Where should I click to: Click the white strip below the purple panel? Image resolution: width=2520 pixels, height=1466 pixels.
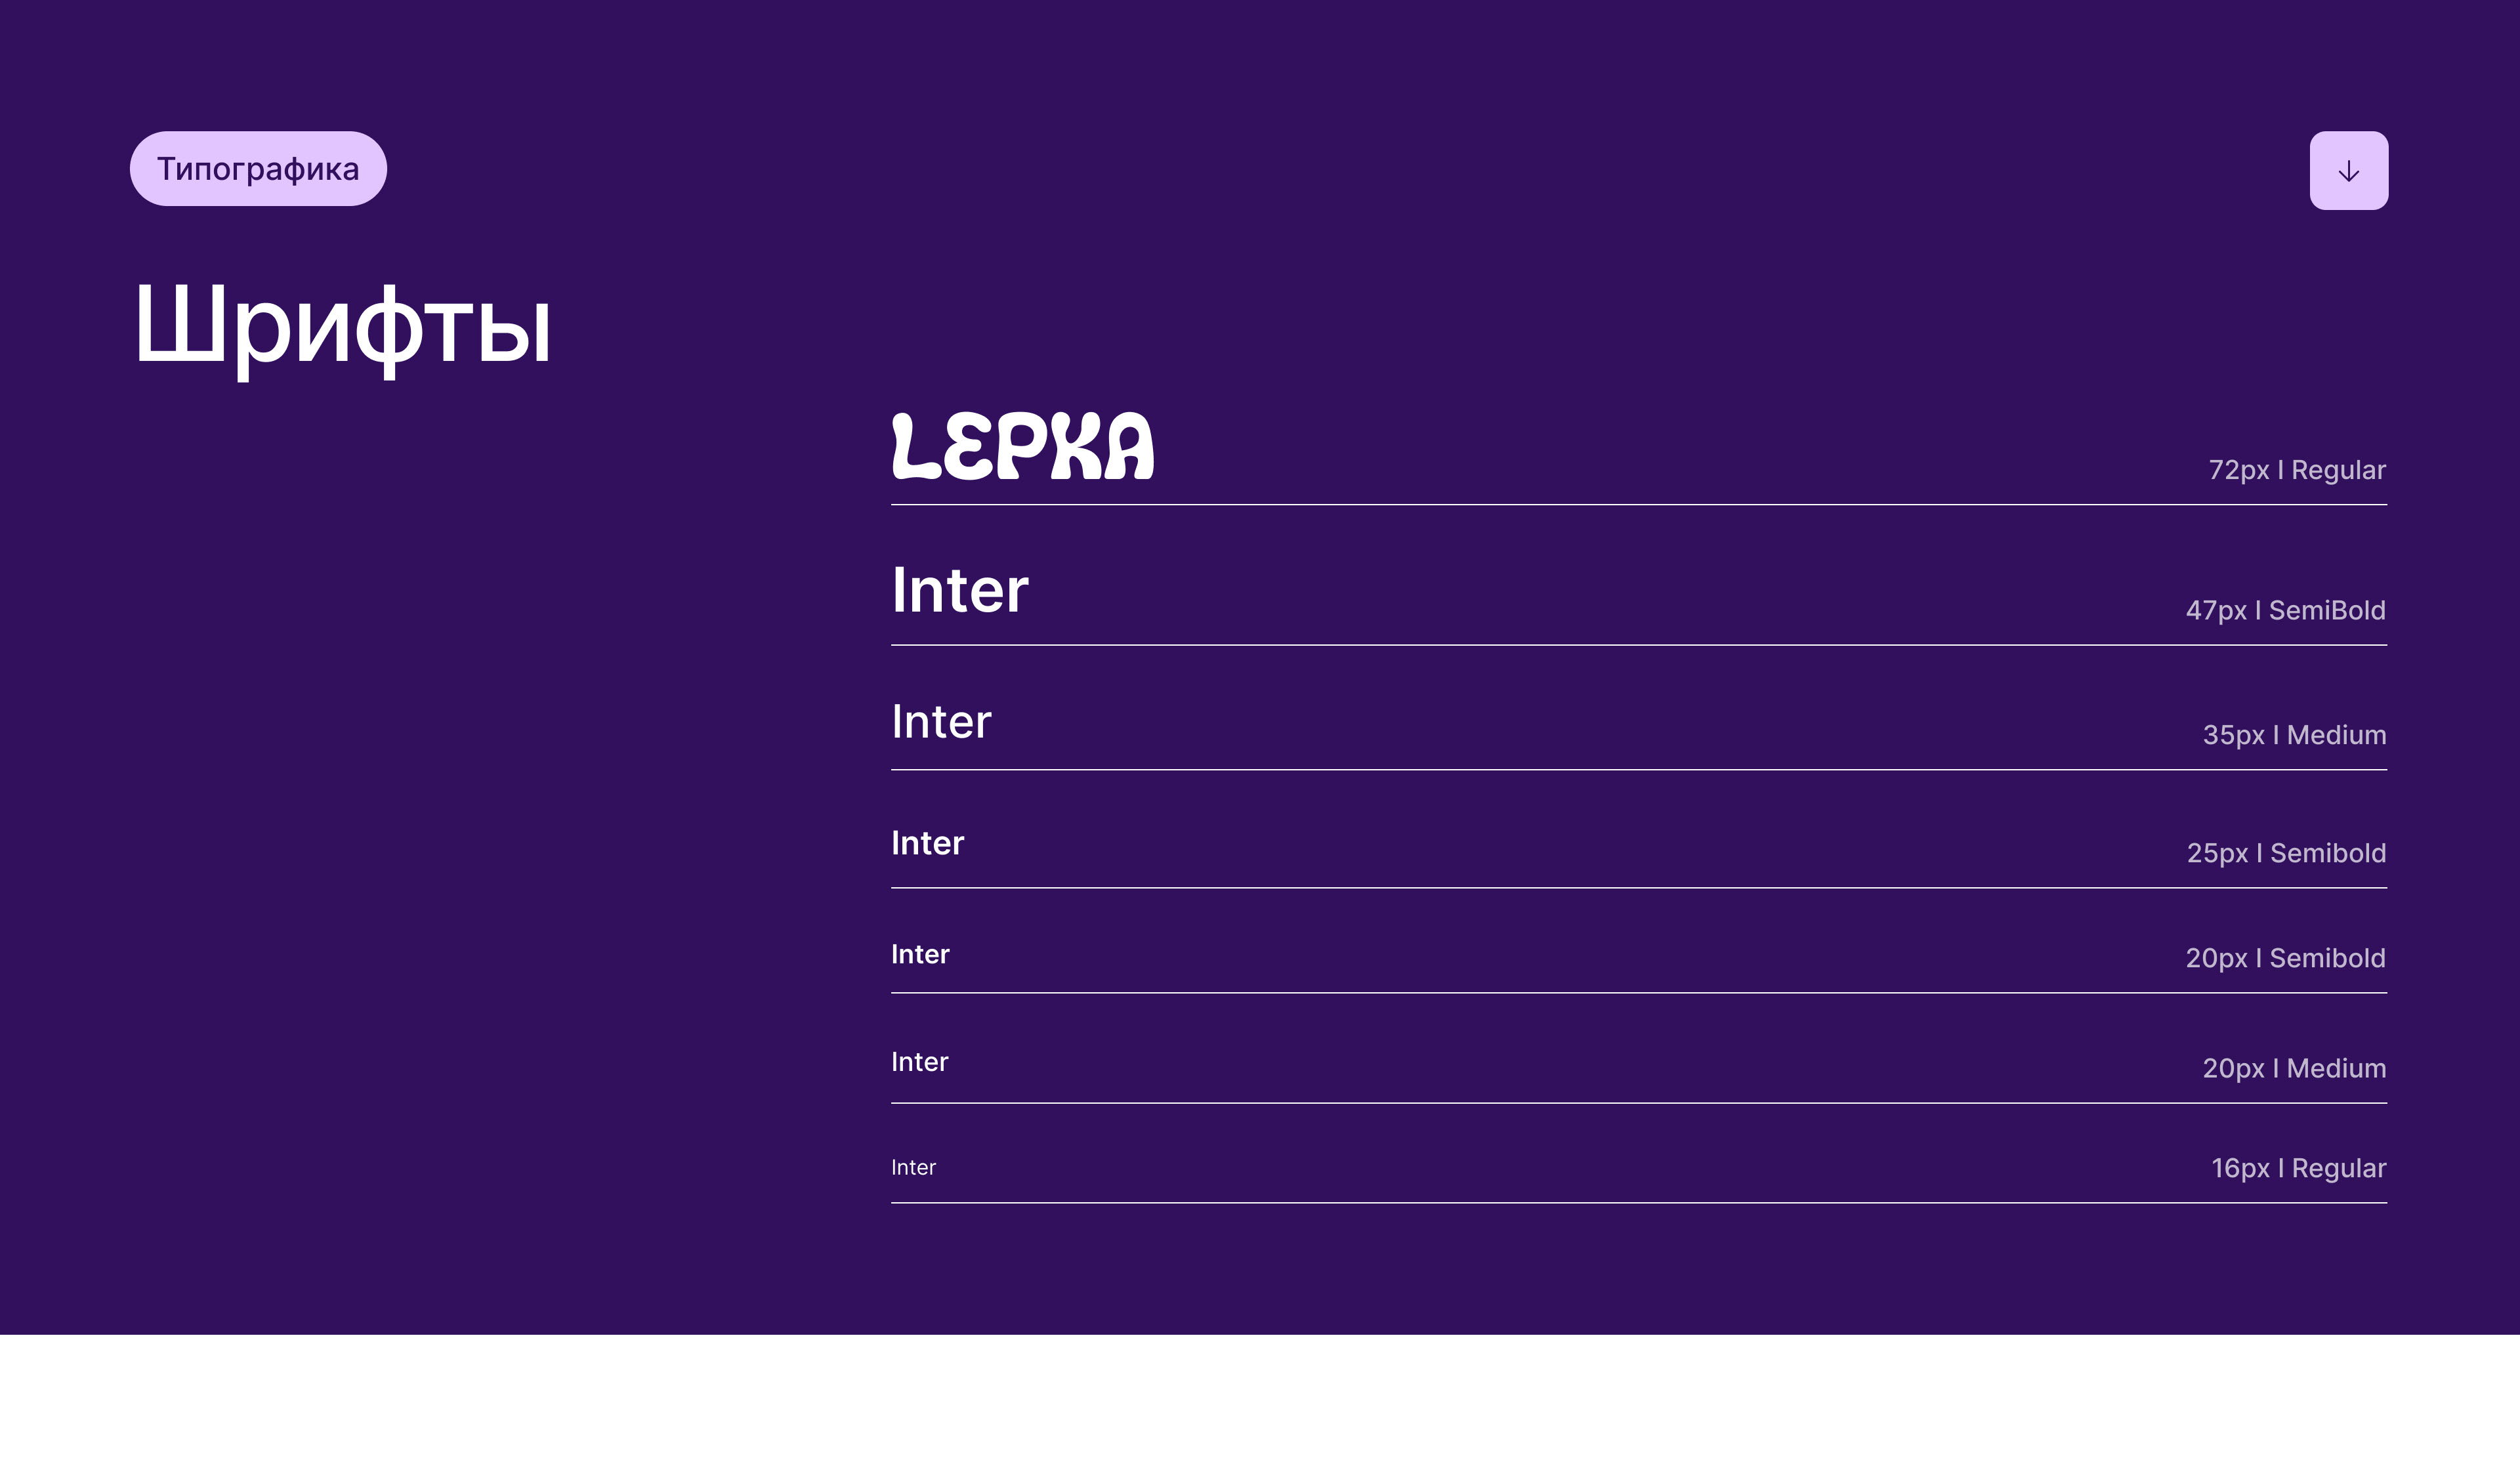pyautogui.click(x=1260, y=1400)
